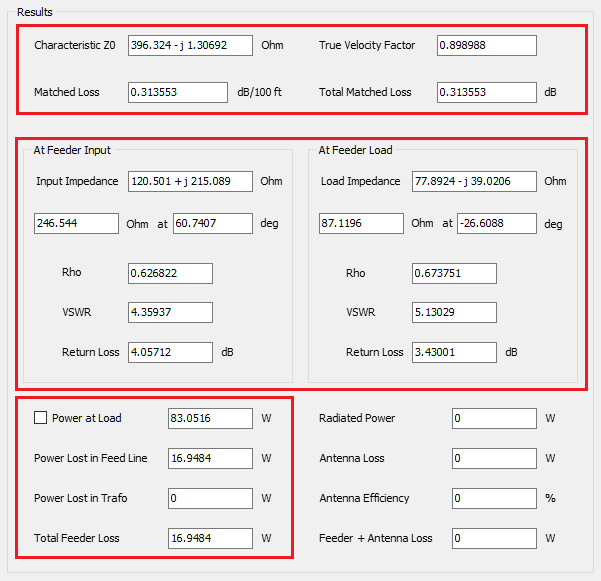The width and height of the screenshot is (601, 581).
Task: Click the Input Impedance value field
Action: 190,181
